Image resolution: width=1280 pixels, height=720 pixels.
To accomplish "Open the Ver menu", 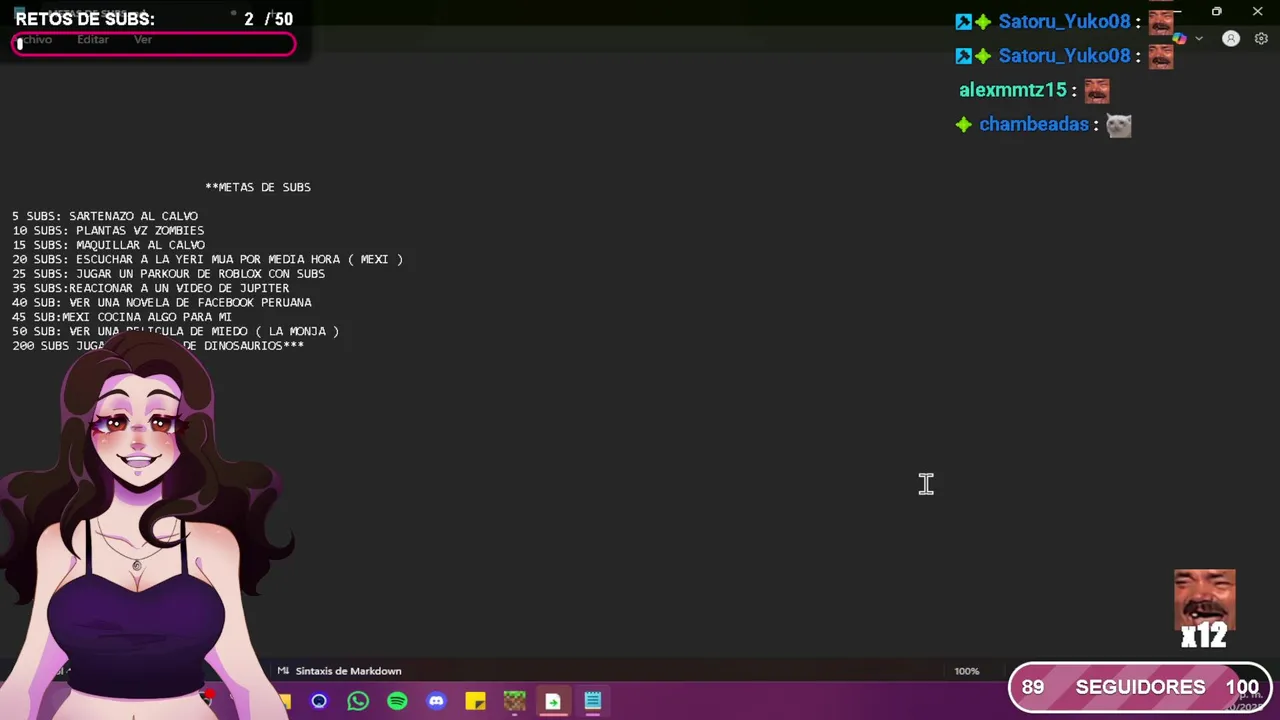I will tap(143, 40).
